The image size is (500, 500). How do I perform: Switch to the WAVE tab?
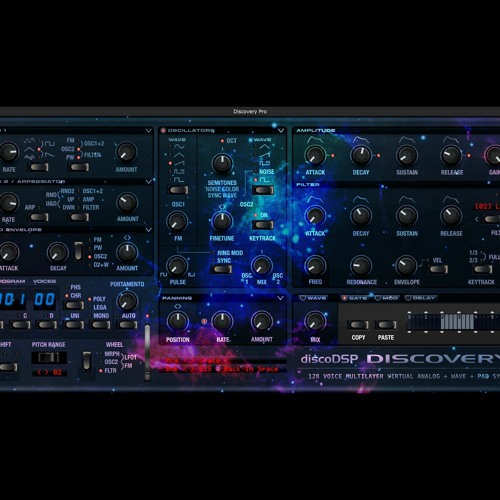[313, 298]
